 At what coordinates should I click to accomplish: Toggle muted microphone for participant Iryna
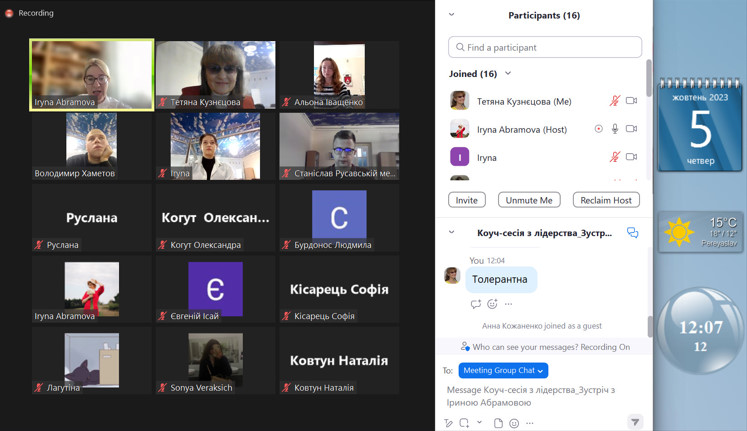click(615, 157)
